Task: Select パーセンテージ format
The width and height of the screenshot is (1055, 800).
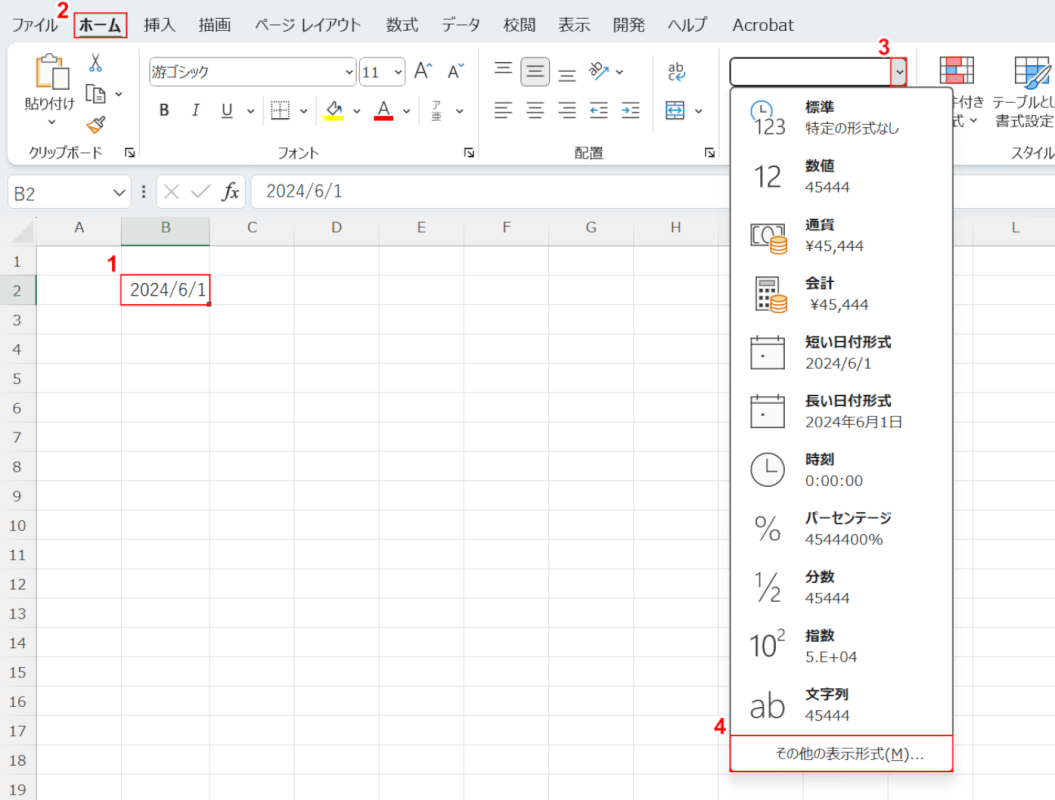Action: [x=841, y=528]
